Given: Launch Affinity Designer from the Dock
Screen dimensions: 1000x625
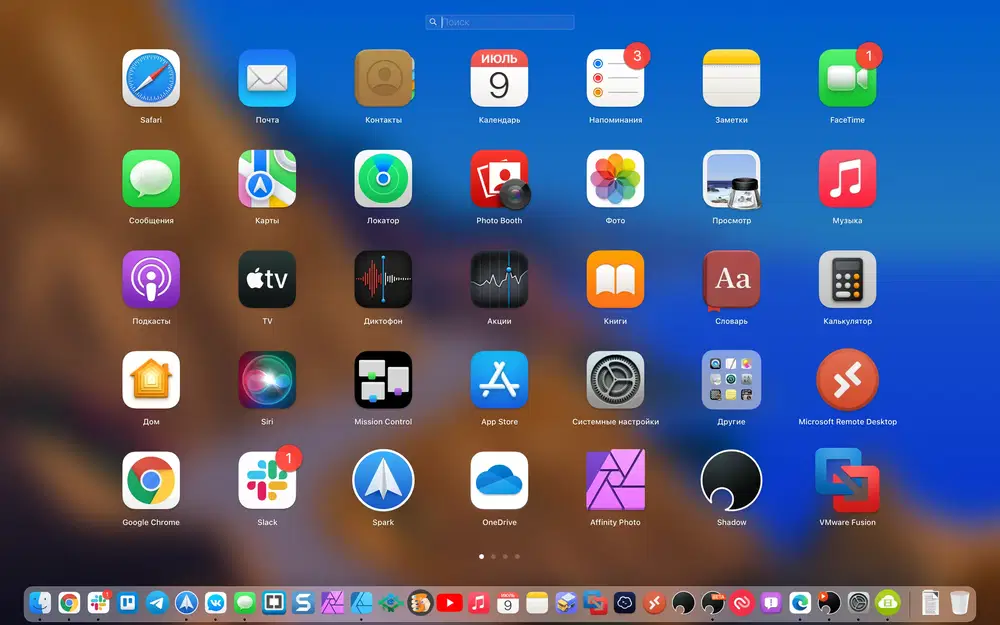Looking at the screenshot, I should pyautogui.click(x=362, y=603).
